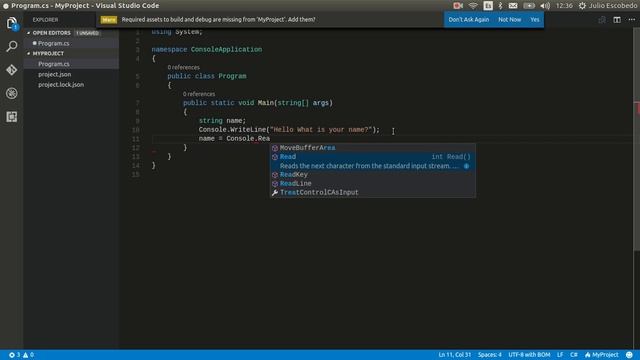
Task: Click code line name = Console.Rea
Action: click(234, 139)
